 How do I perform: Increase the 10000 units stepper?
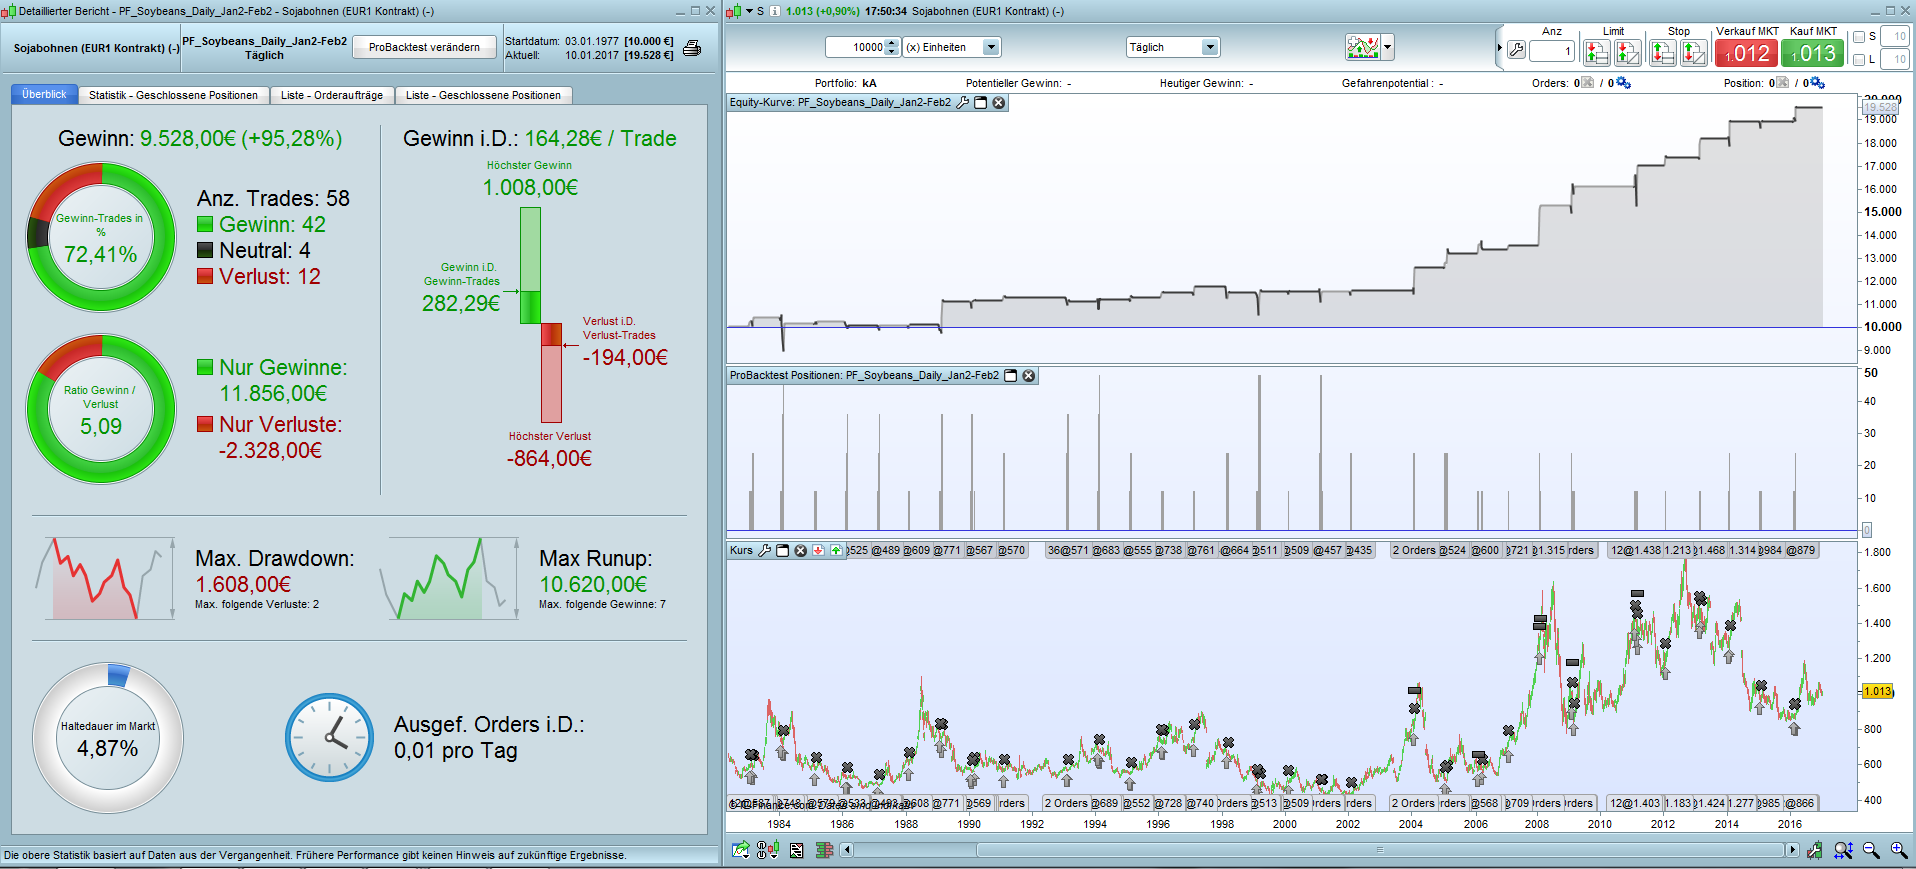coord(893,43)
